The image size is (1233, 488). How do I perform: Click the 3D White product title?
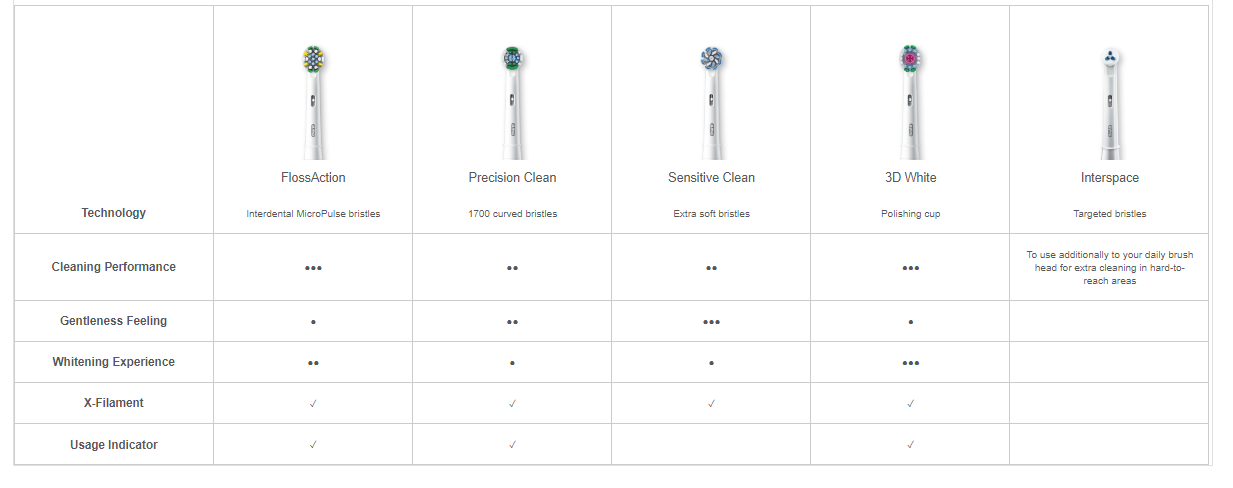[x=910, y=178]
